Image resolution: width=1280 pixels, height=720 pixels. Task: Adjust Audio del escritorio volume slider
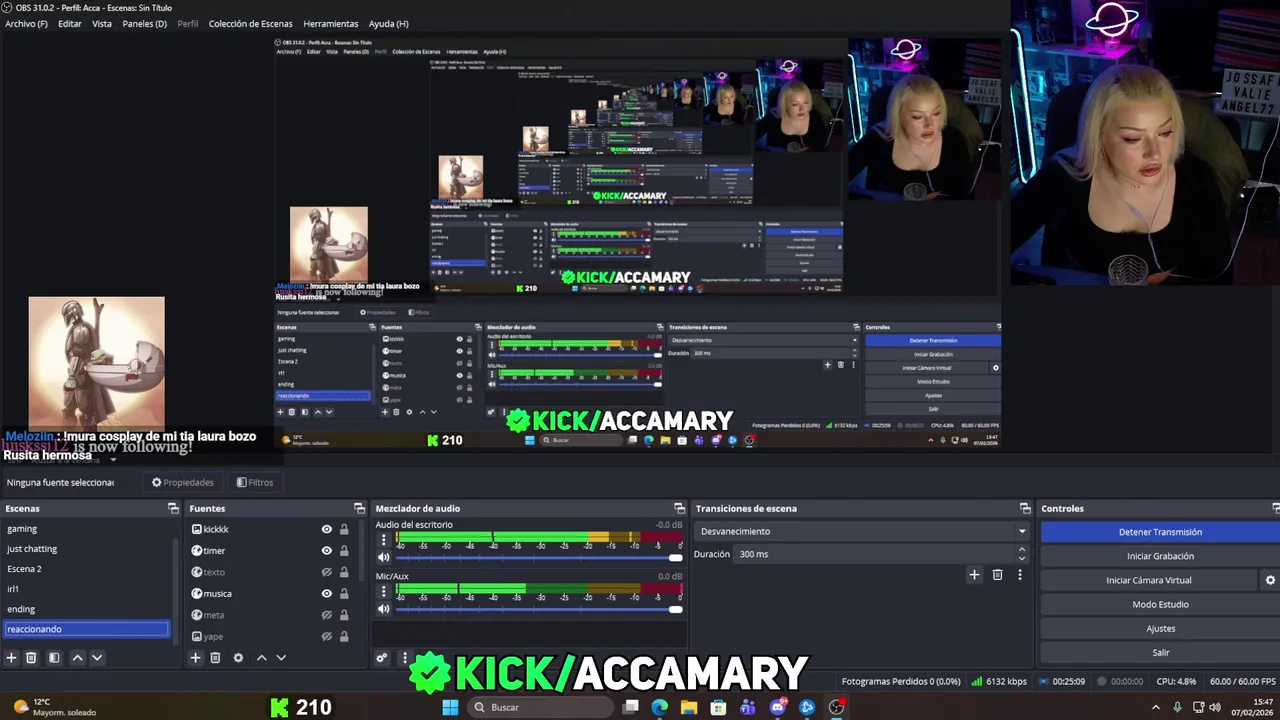pos(539,558)
